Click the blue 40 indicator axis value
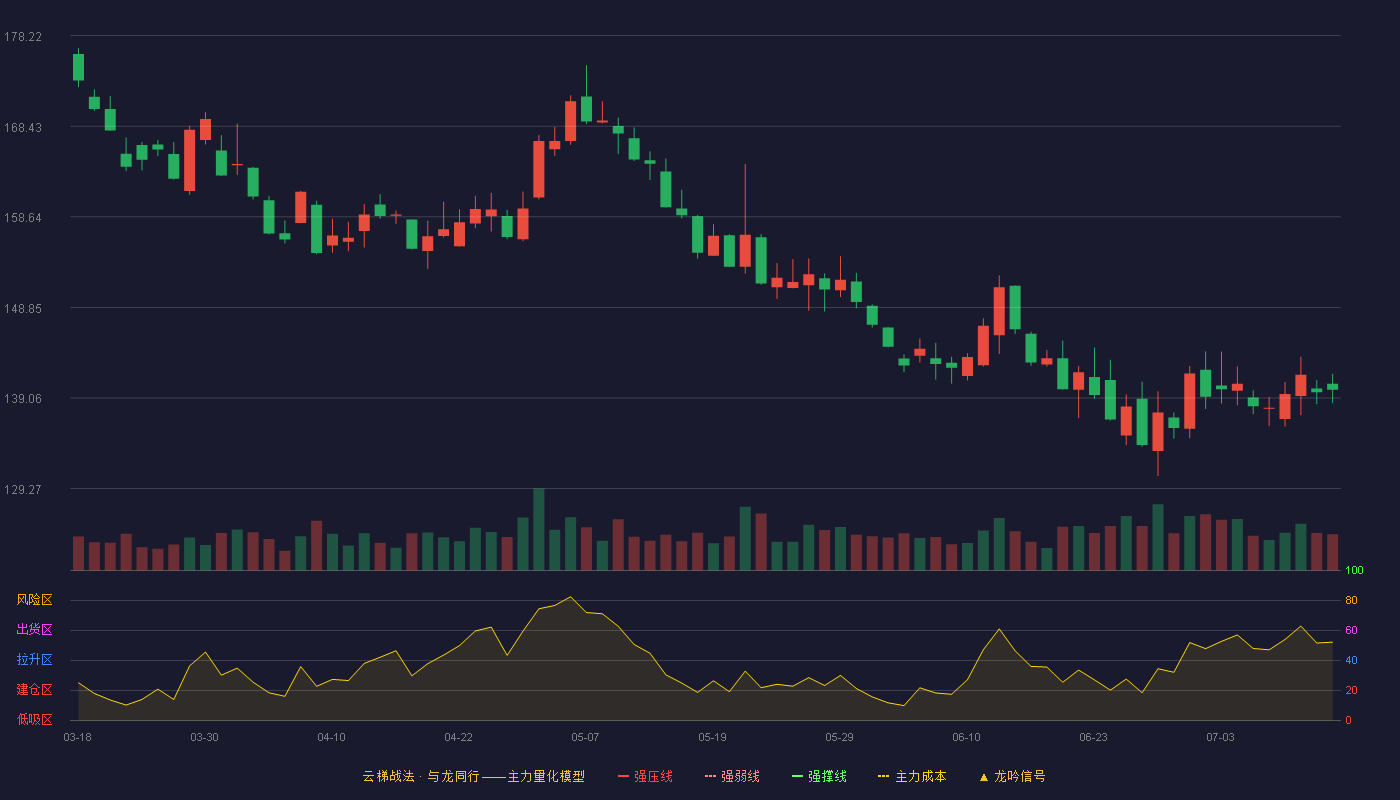The height and width of the screenshot is (800, 1400). [1351, 660]
